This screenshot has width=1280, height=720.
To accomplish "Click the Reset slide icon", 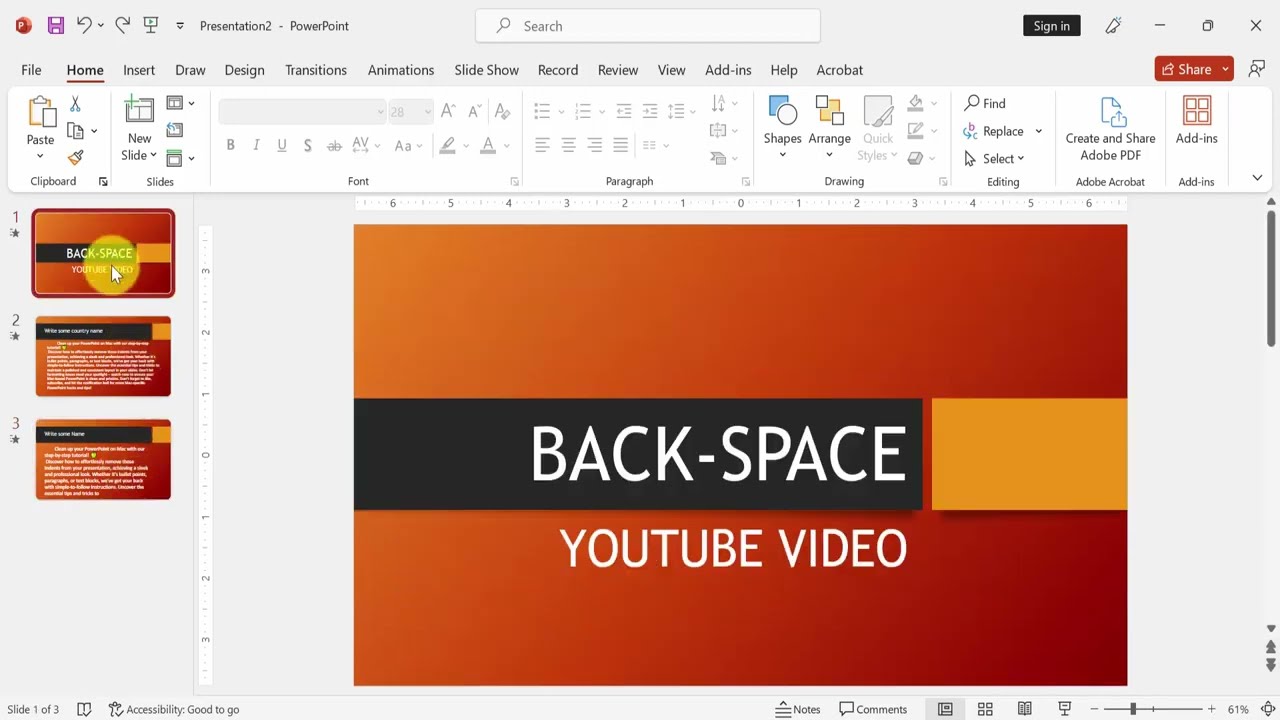I will [x=175, y=130].
